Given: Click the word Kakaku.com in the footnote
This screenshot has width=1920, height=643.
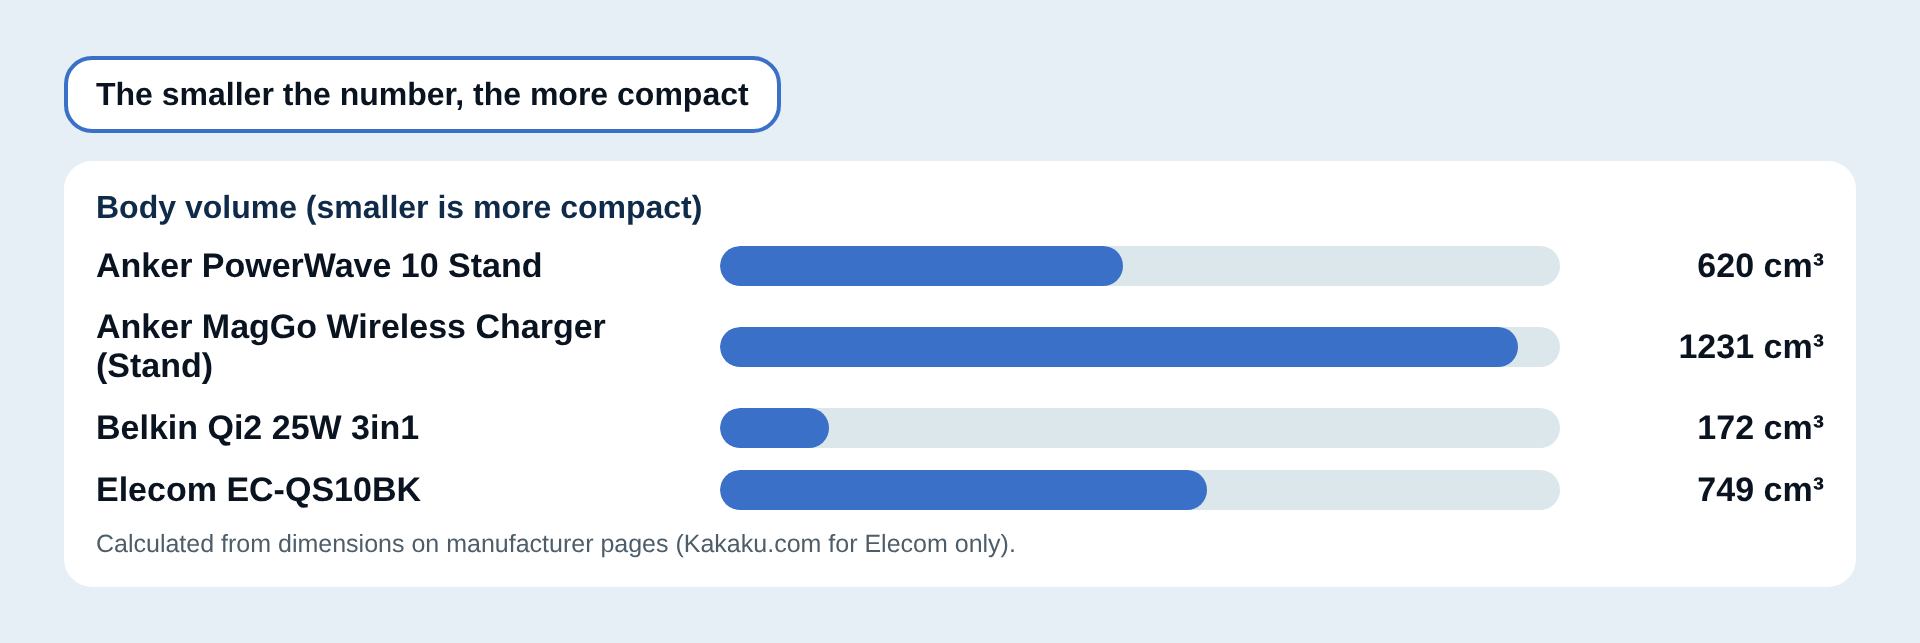Looking at the screenshot, I should pos(752,544).
